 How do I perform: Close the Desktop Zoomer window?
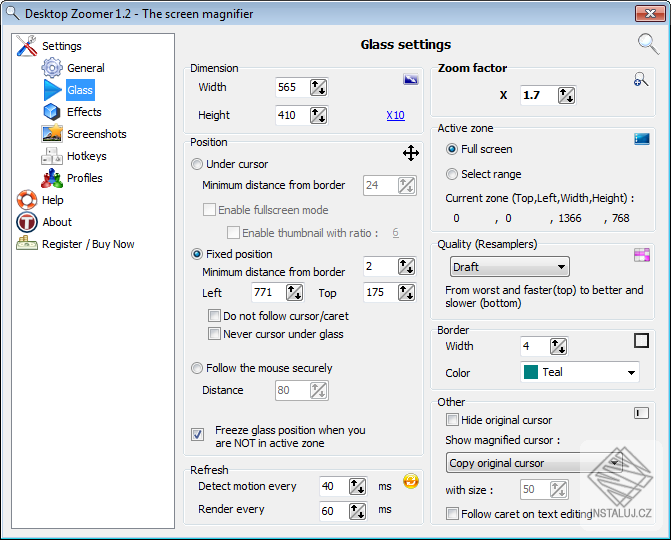[x=650, y=13]
